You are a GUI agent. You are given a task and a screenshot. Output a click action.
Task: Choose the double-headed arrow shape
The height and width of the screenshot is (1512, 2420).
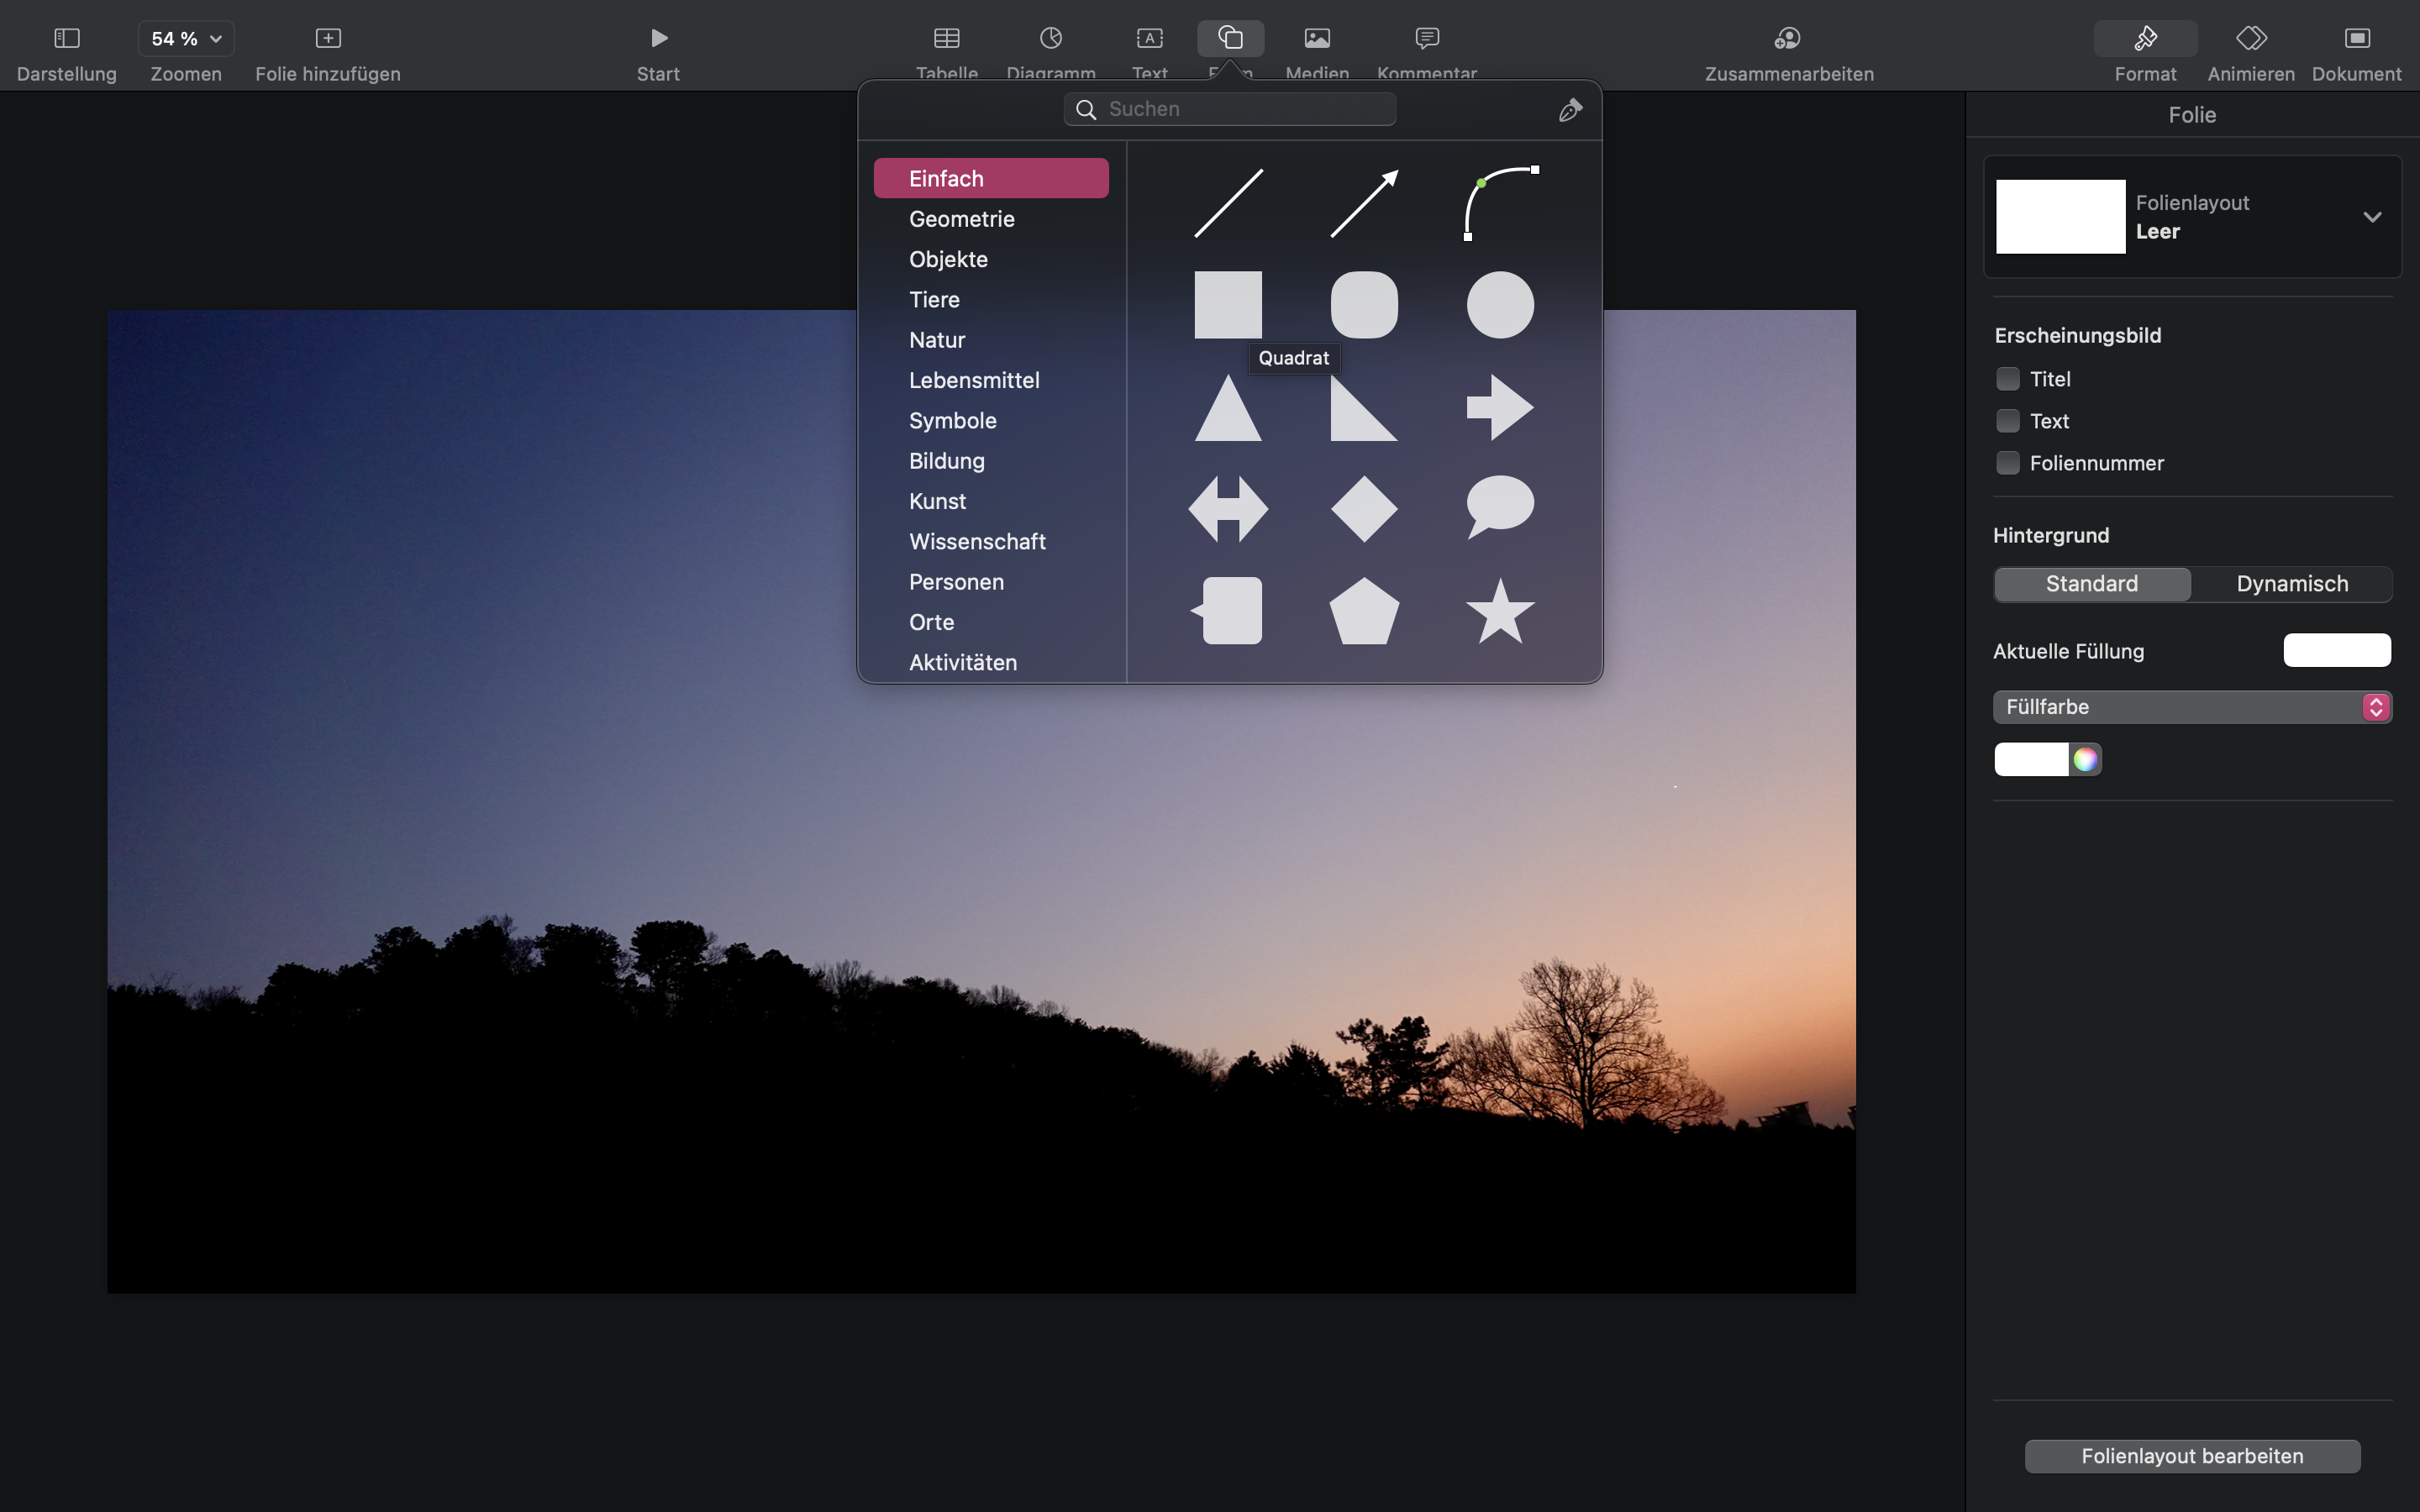point(1228,509)
